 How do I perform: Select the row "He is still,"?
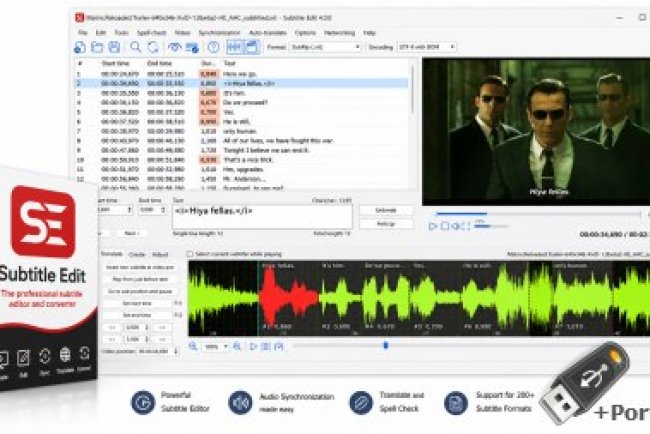click(242, 122)
